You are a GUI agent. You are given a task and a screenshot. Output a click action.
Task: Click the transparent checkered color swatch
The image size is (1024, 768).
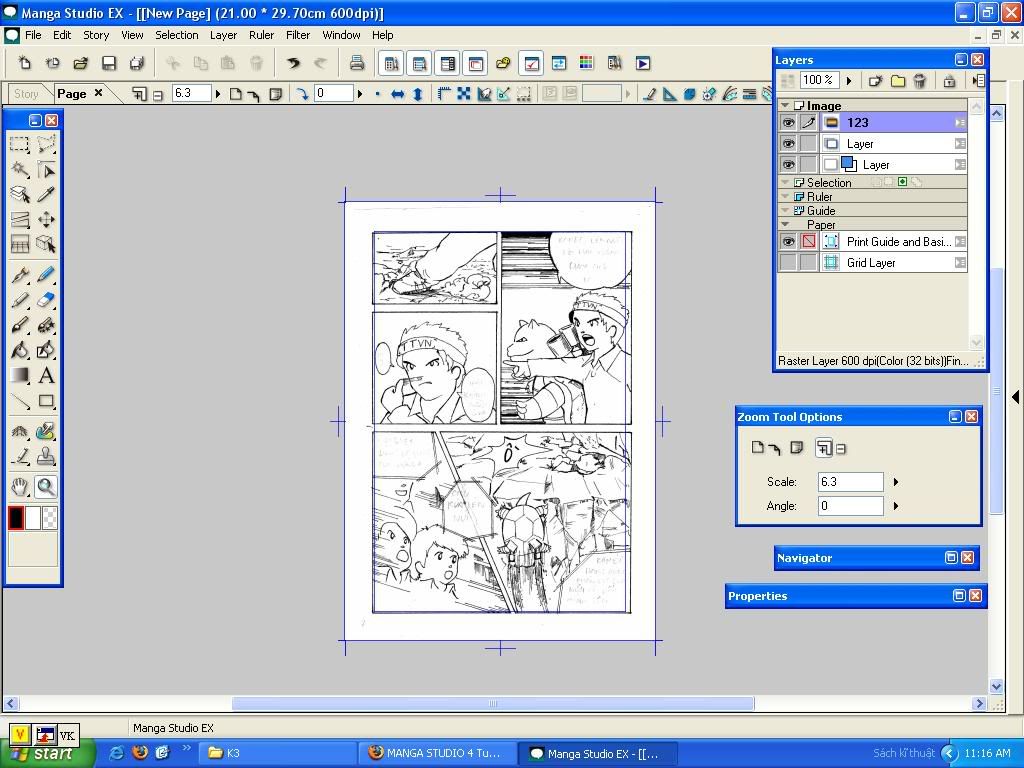point(50,518)
